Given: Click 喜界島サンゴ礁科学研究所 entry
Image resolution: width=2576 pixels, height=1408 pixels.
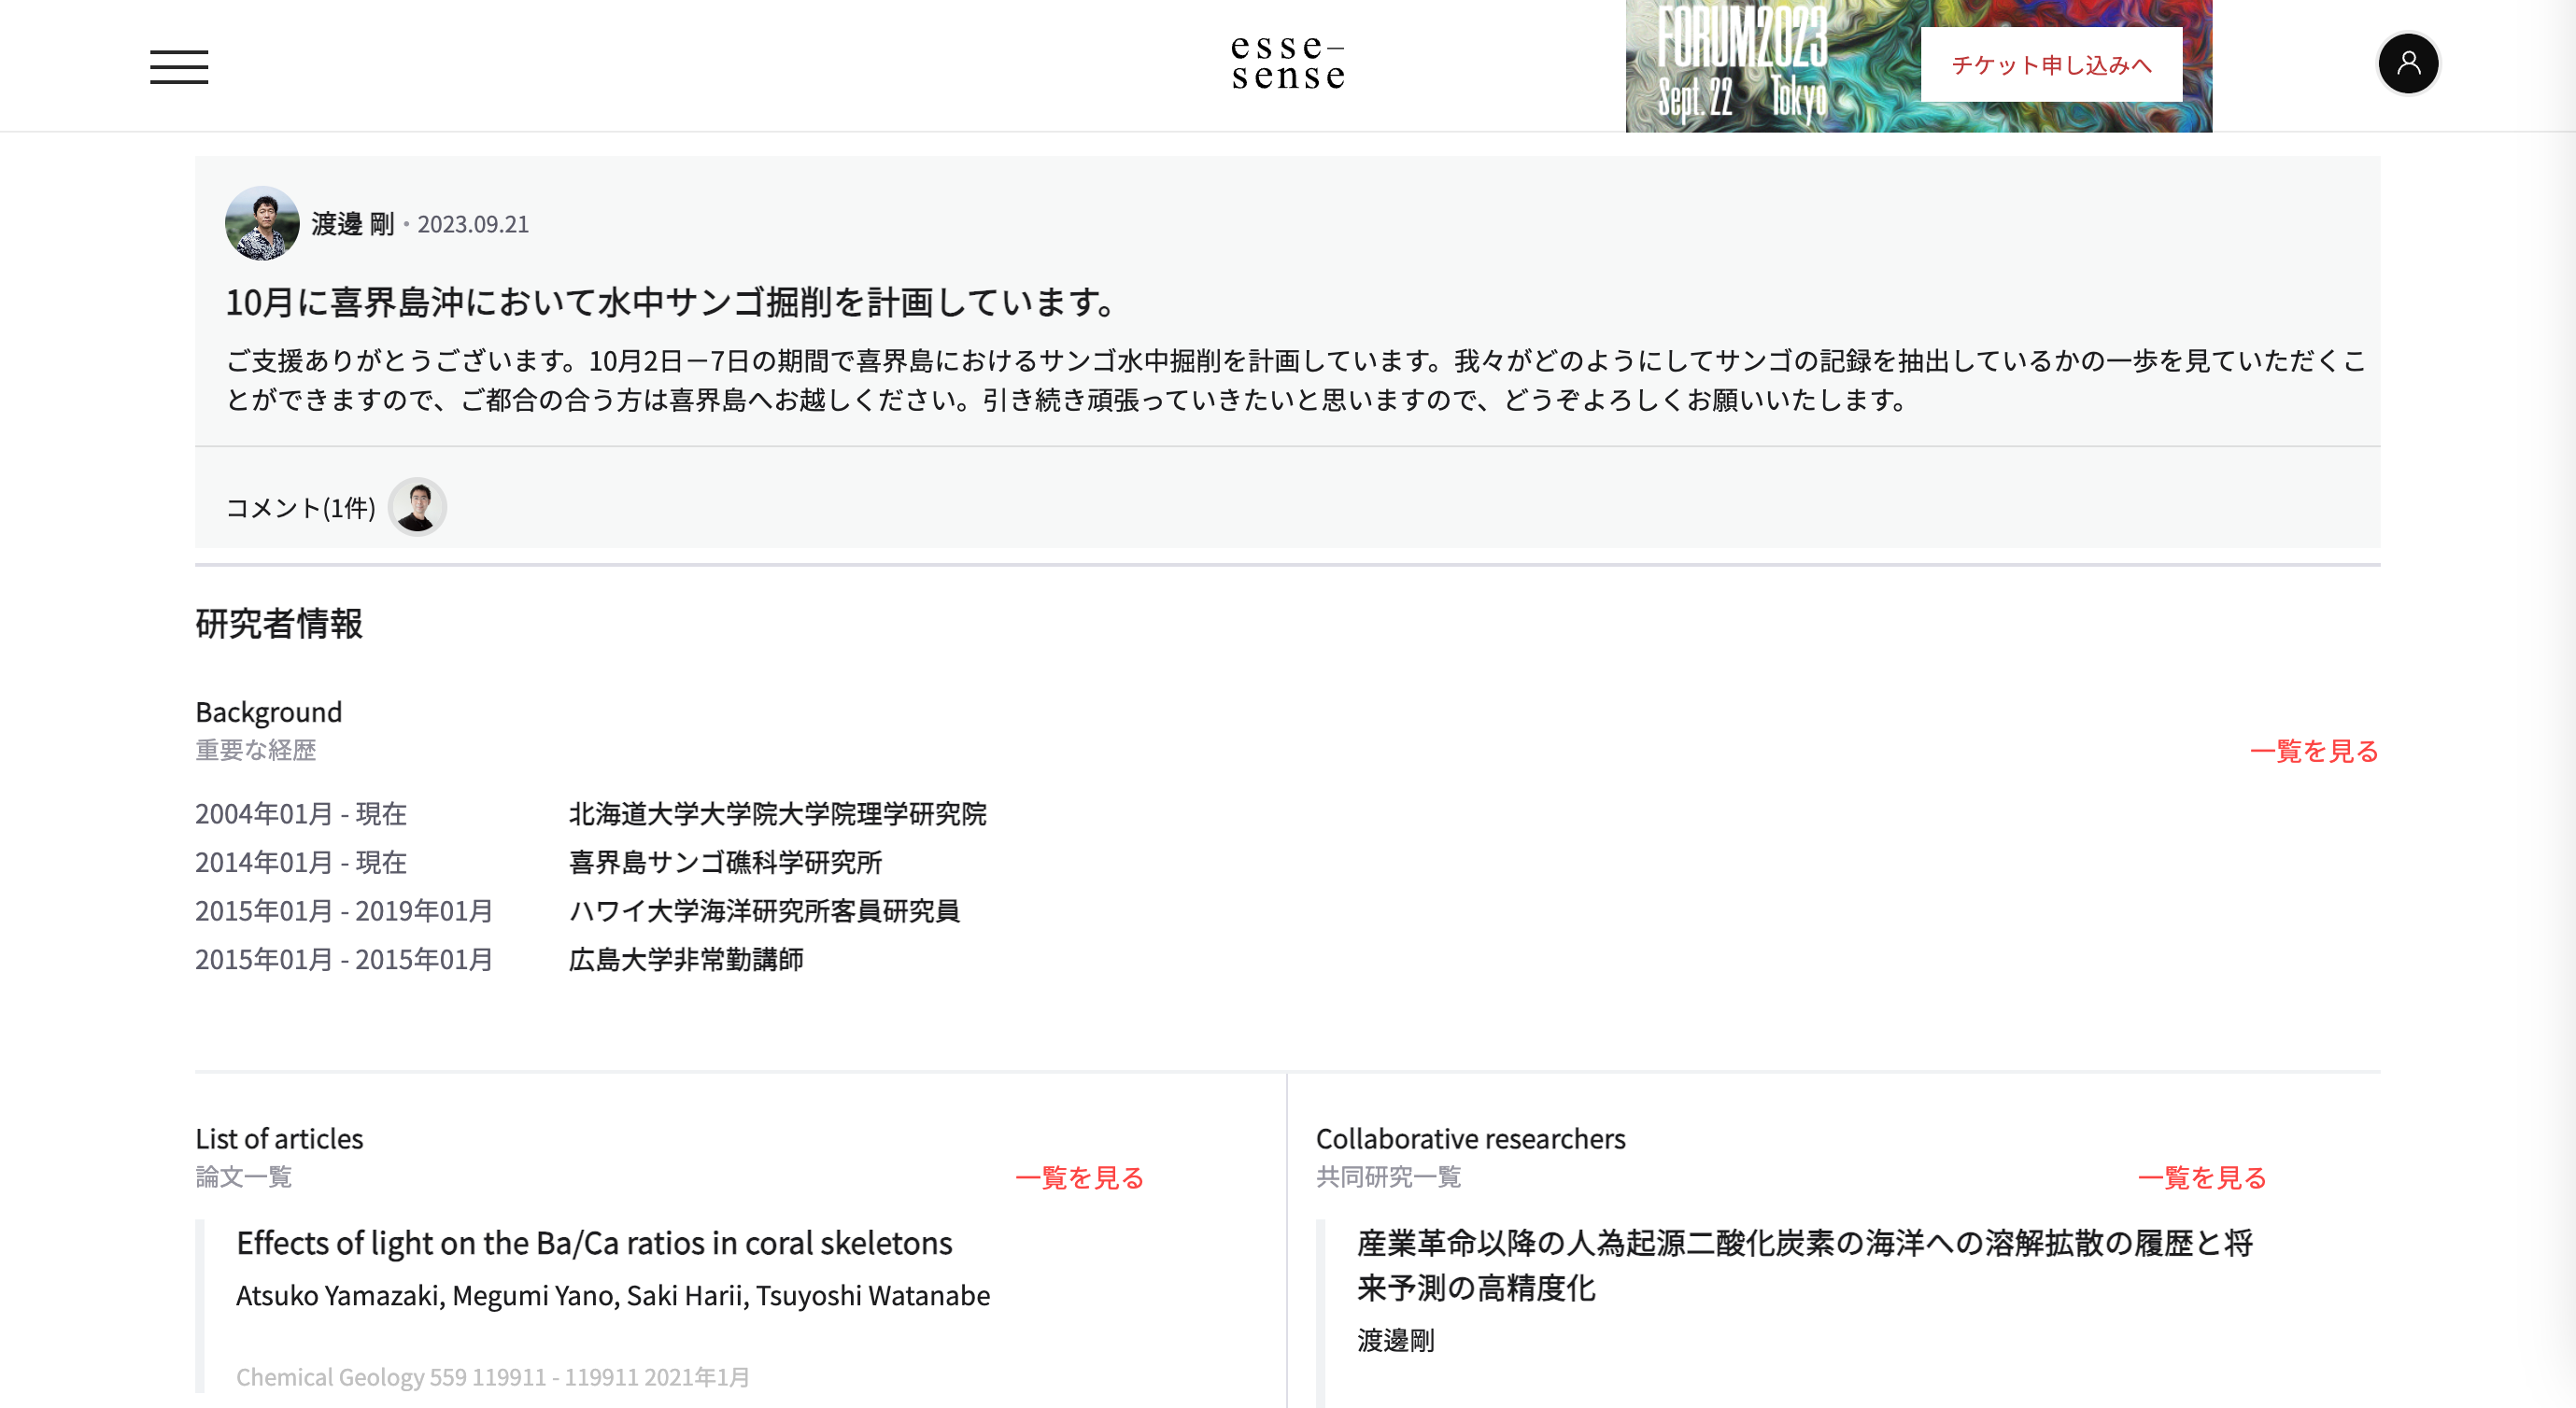Looking at the screenshot, I should point(726,862).
